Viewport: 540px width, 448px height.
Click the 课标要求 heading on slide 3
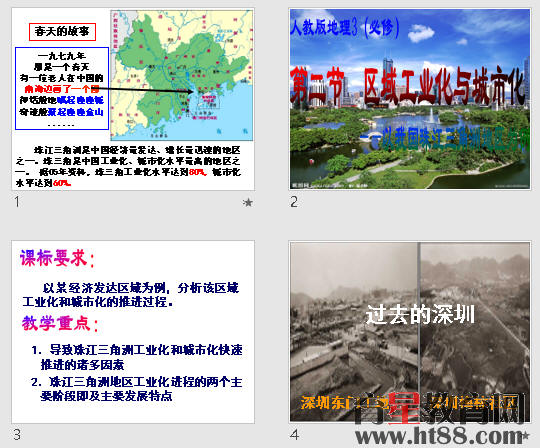[57, 258]
